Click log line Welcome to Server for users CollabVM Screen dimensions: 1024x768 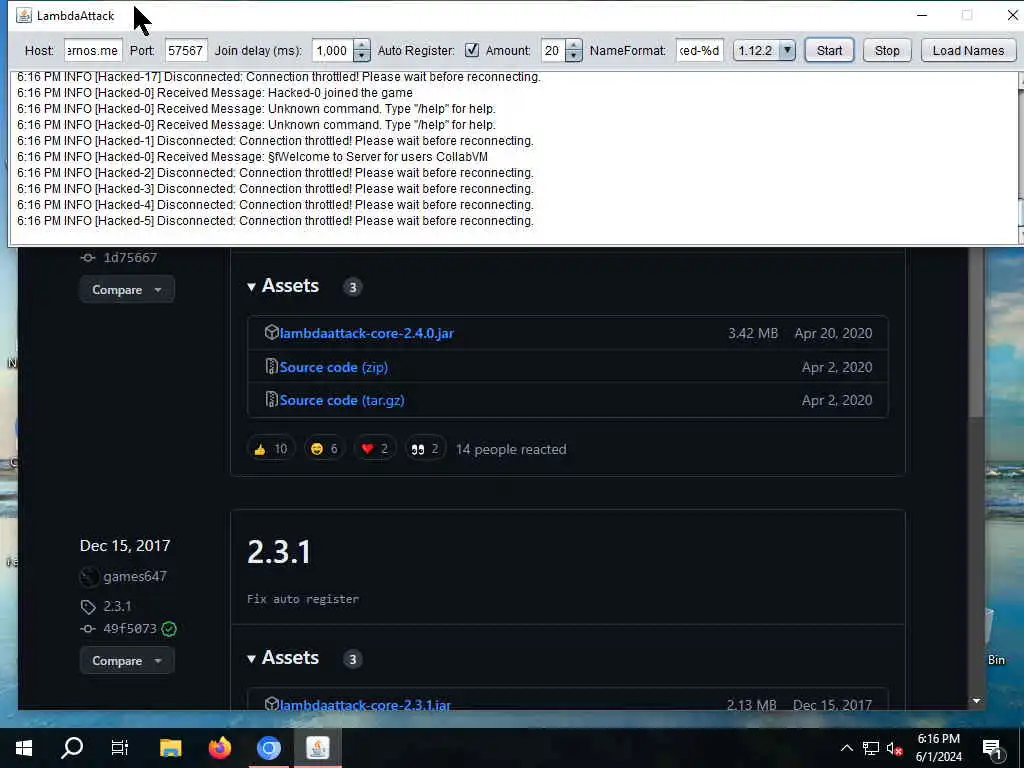point(252,157)
